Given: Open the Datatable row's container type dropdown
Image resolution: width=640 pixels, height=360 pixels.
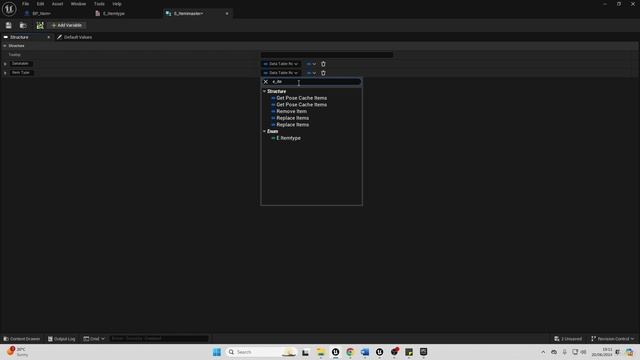Looking at the screenshot, I should coord(311,64).
